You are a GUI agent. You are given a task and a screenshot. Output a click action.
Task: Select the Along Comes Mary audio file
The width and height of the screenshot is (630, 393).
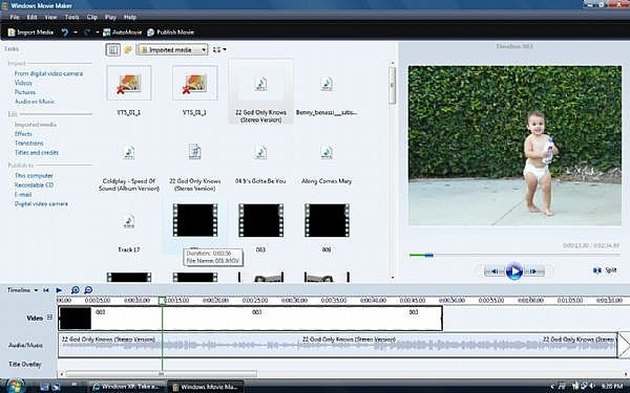pos(327,152)
